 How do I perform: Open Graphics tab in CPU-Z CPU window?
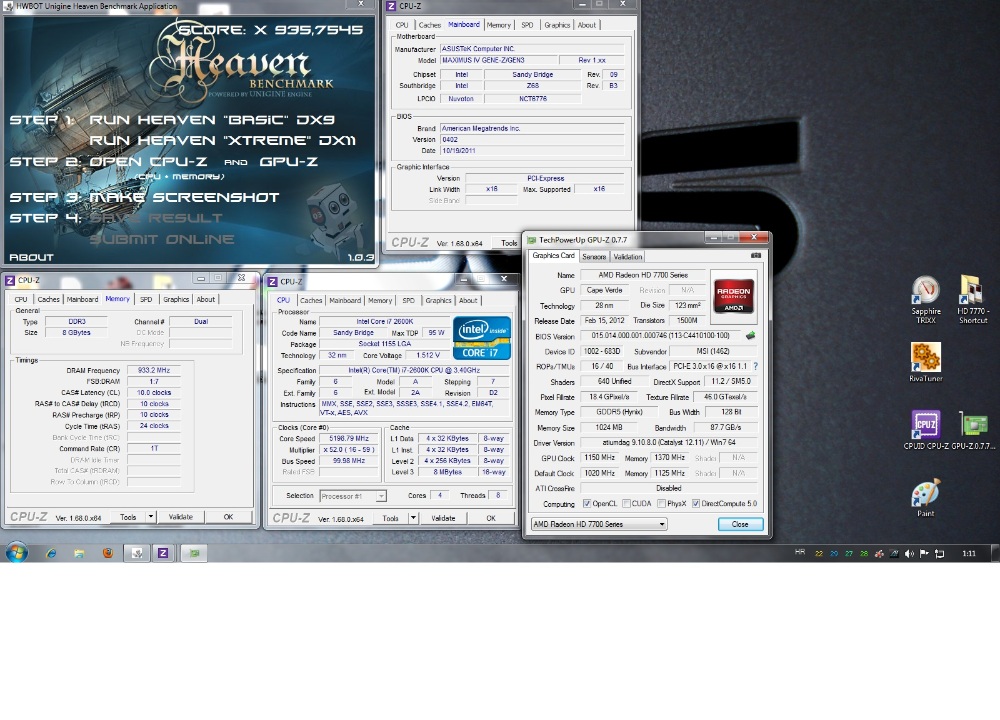tap(438, 300)
